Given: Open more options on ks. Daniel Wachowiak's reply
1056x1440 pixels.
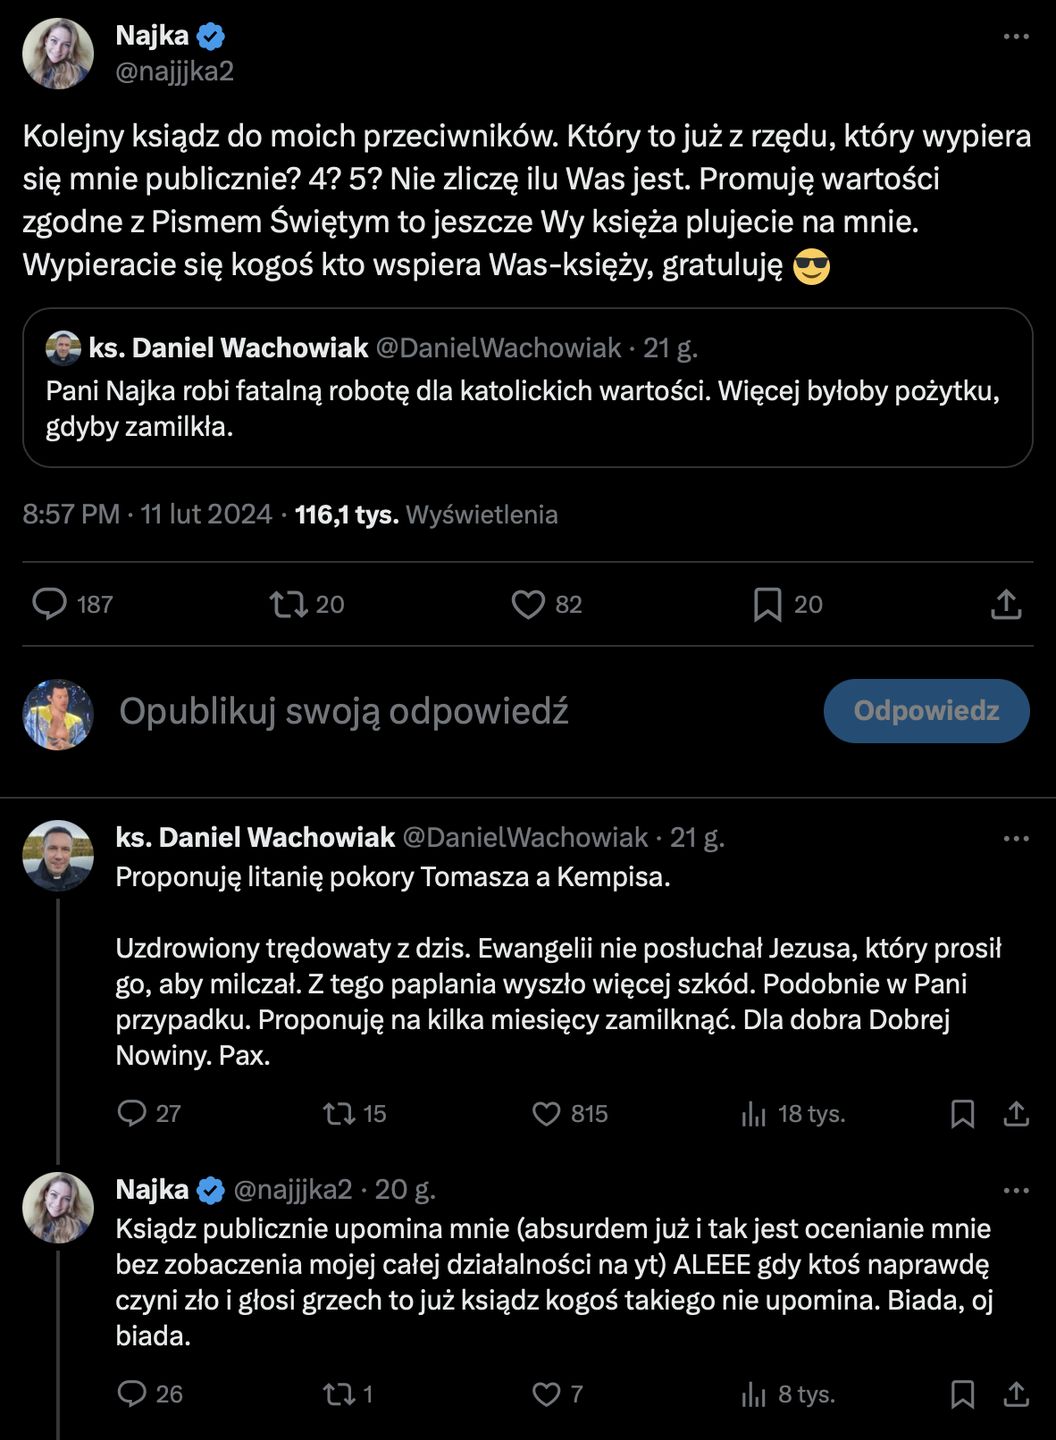Looking at the screenshot, I should tap(1015, 838).
